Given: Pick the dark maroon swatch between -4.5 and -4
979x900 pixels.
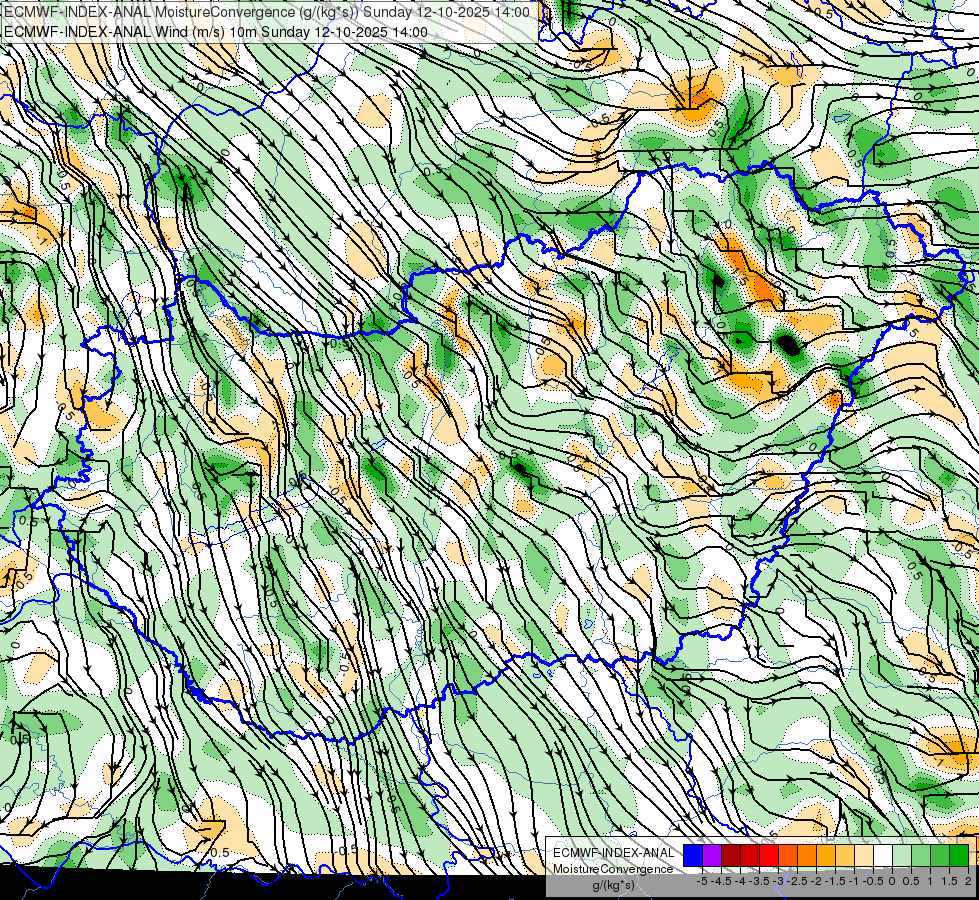Looking at the screenshot, I should click(731, 855).
